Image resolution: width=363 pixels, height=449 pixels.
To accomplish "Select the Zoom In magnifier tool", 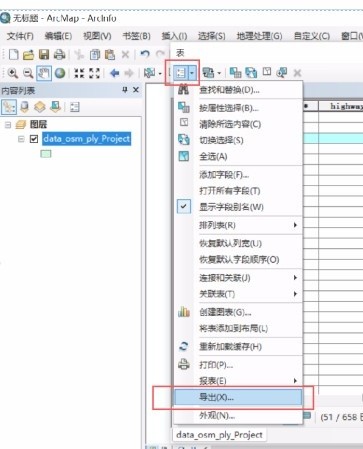I will (13, 73).
